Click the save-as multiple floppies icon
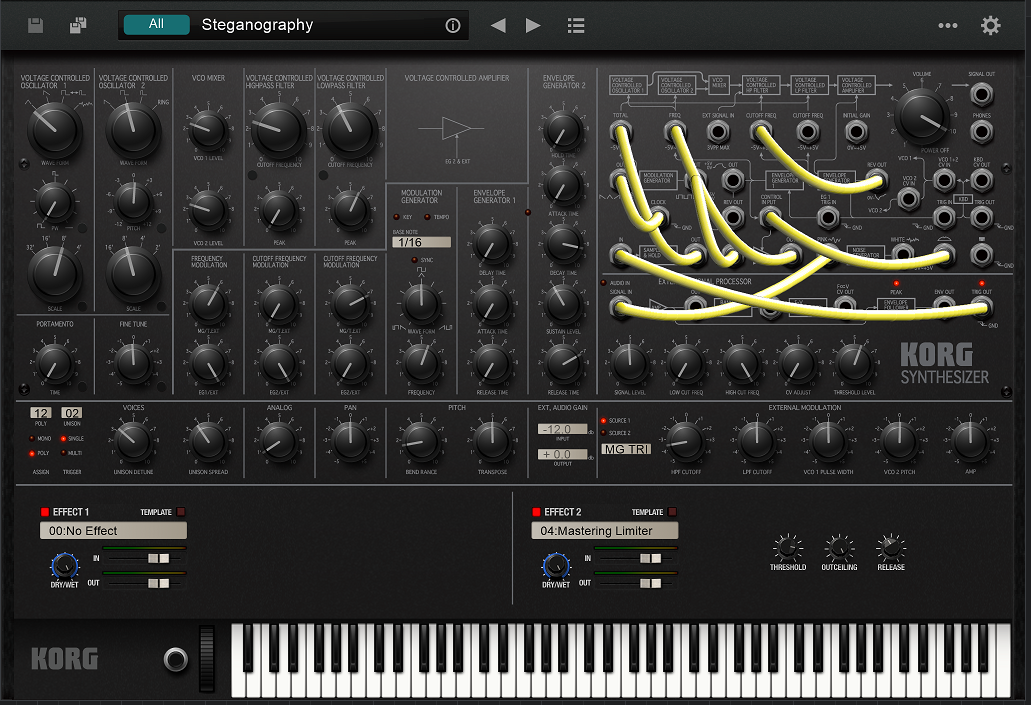 click(x=78, y=26)
